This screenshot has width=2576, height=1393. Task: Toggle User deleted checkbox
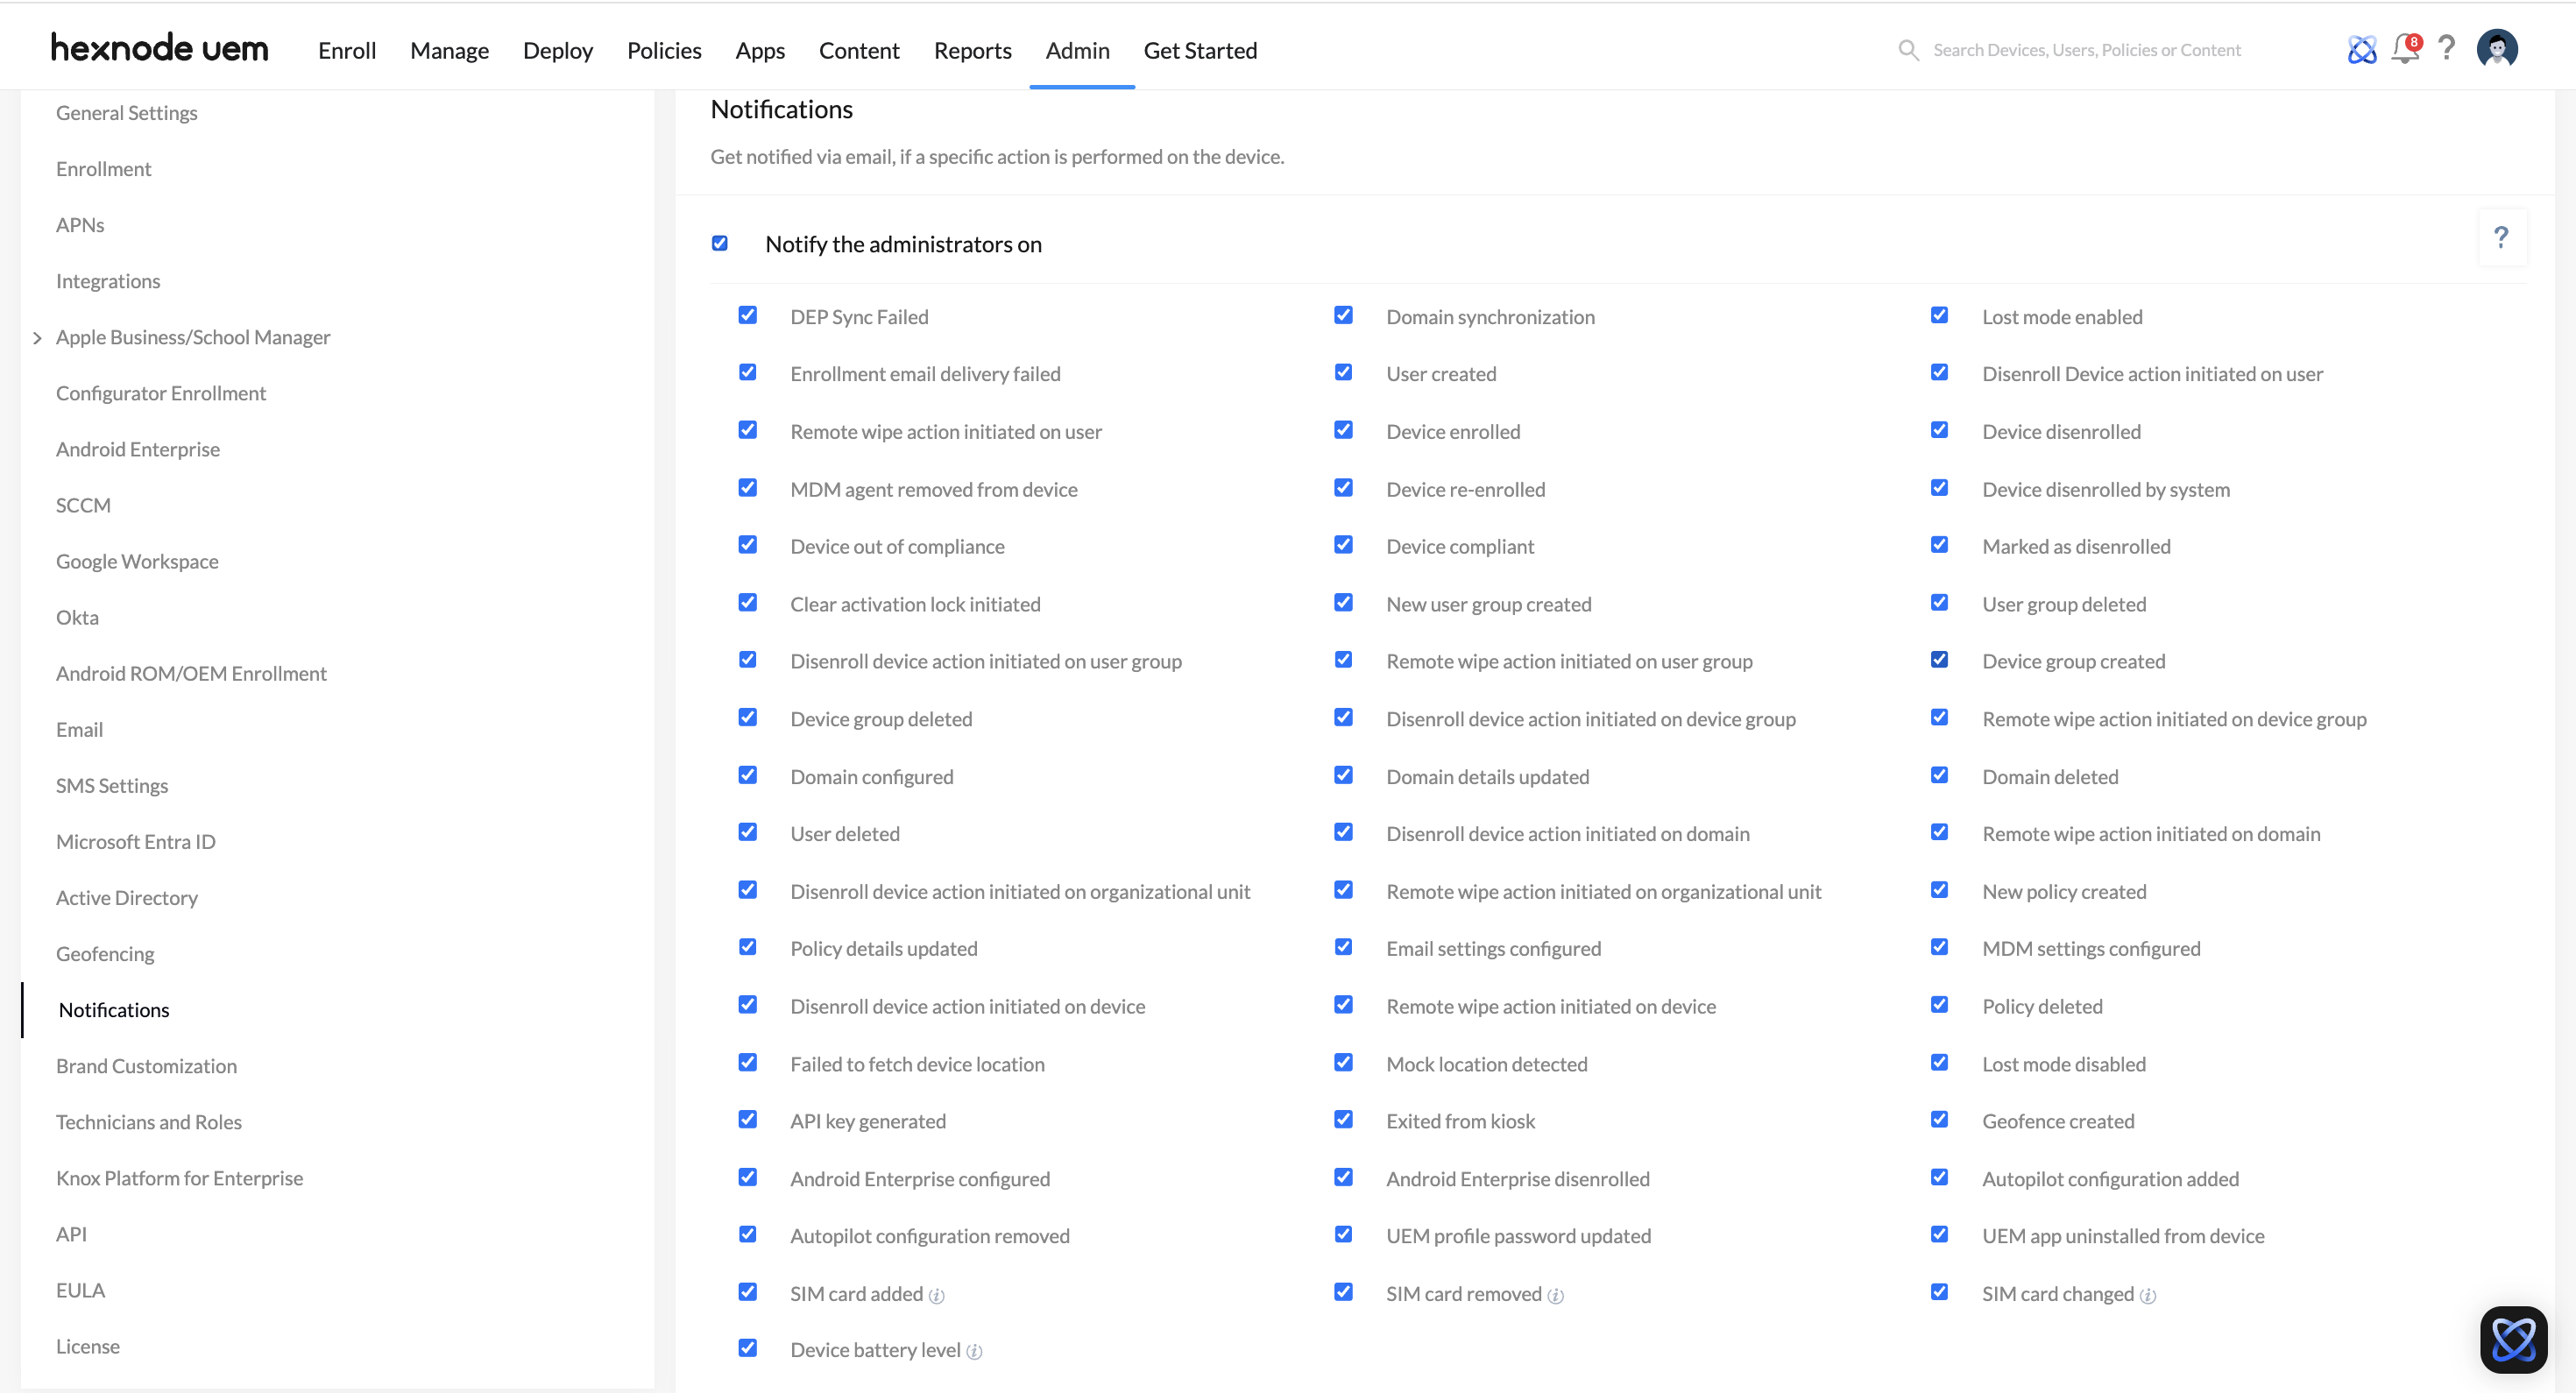point(747,832)
